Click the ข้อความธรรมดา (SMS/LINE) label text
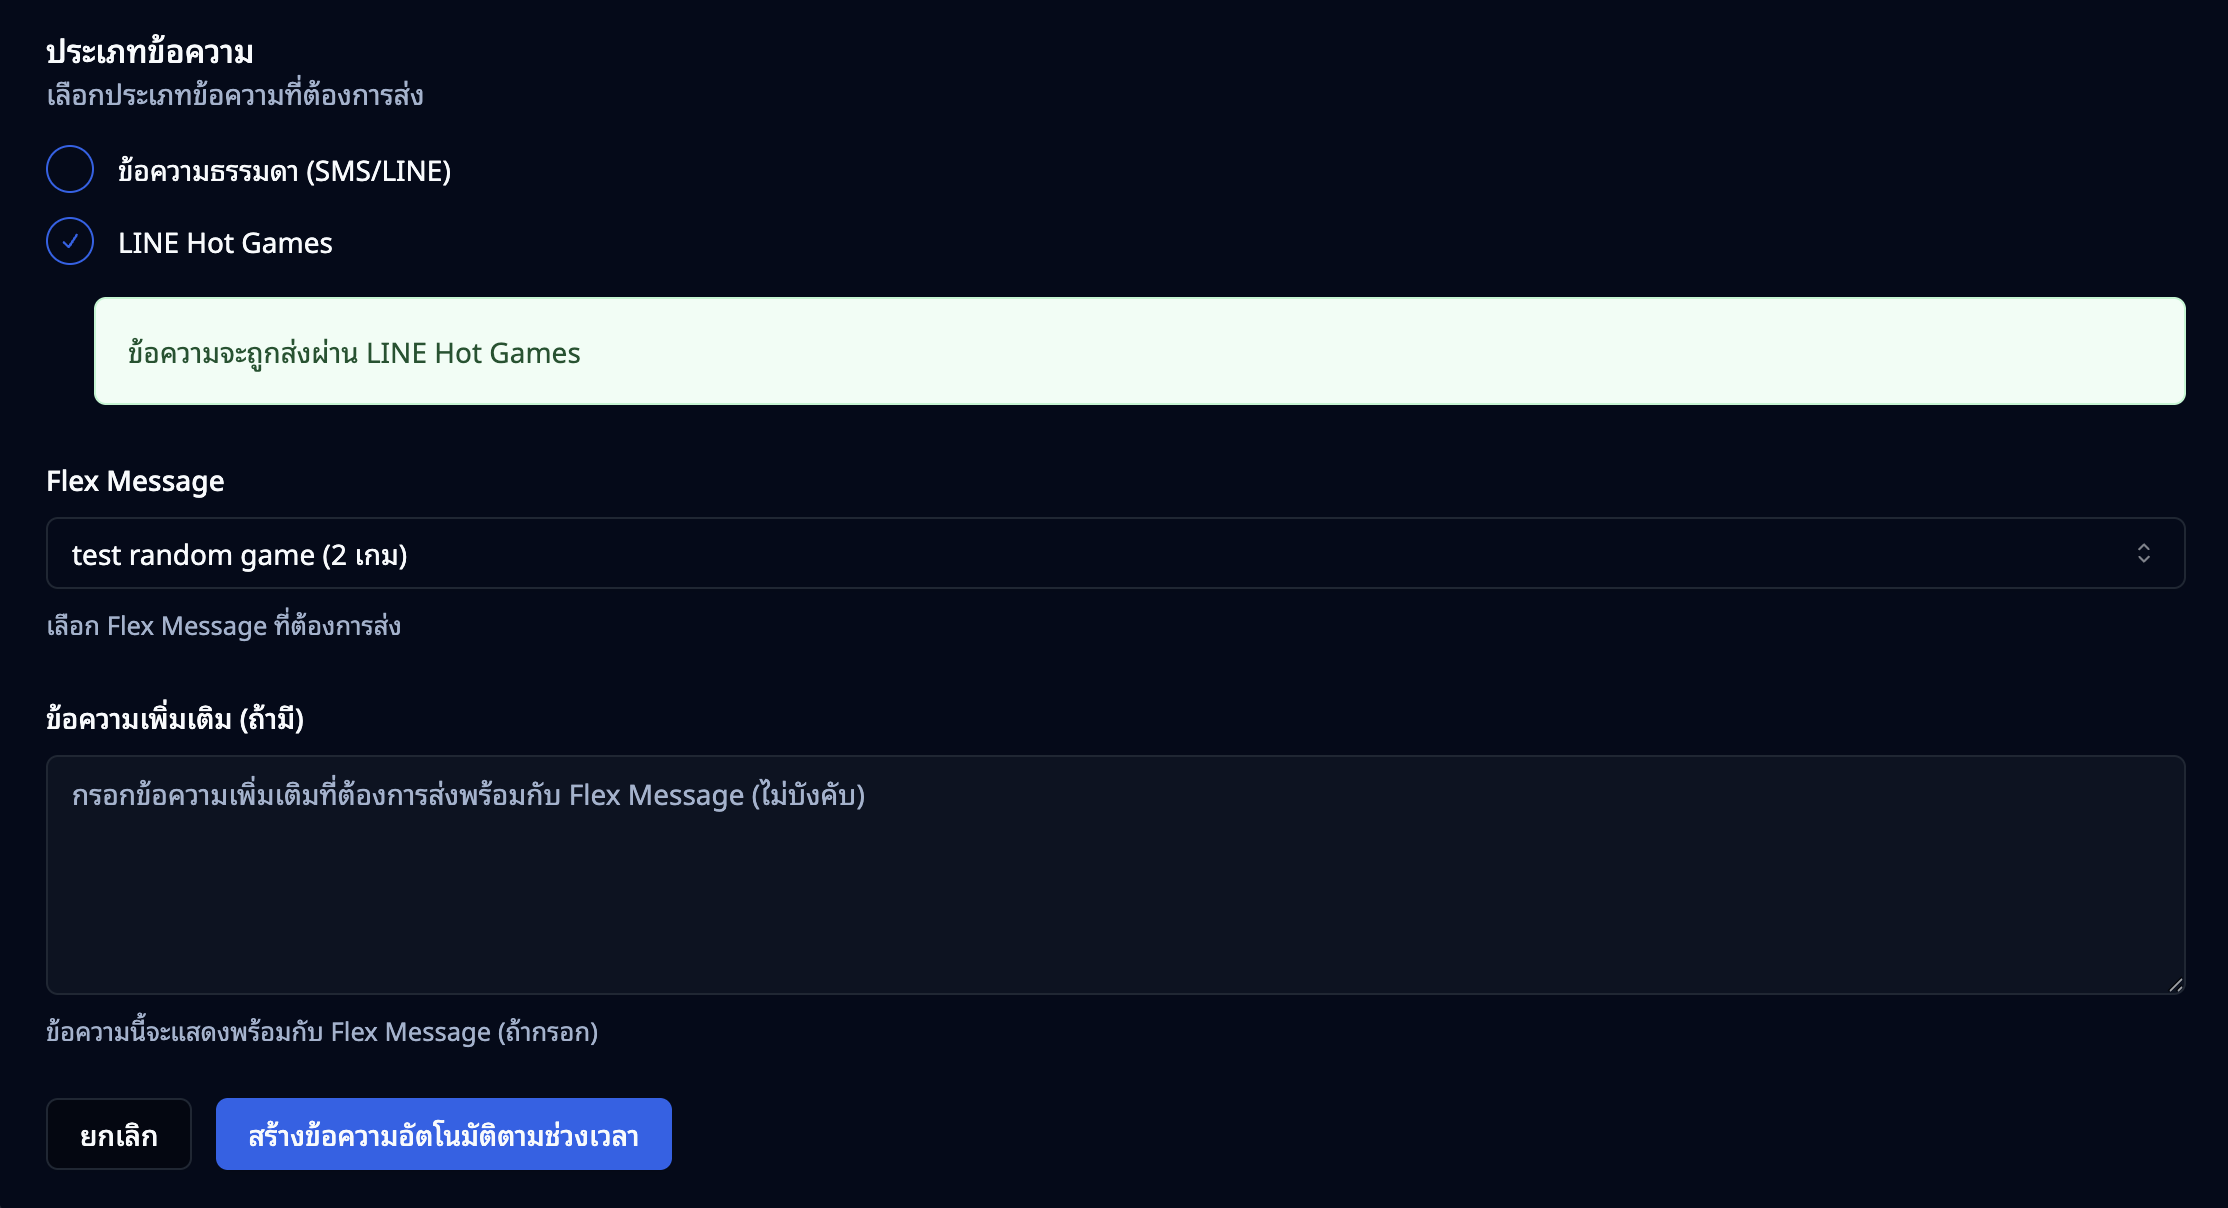 coord(284,171)
